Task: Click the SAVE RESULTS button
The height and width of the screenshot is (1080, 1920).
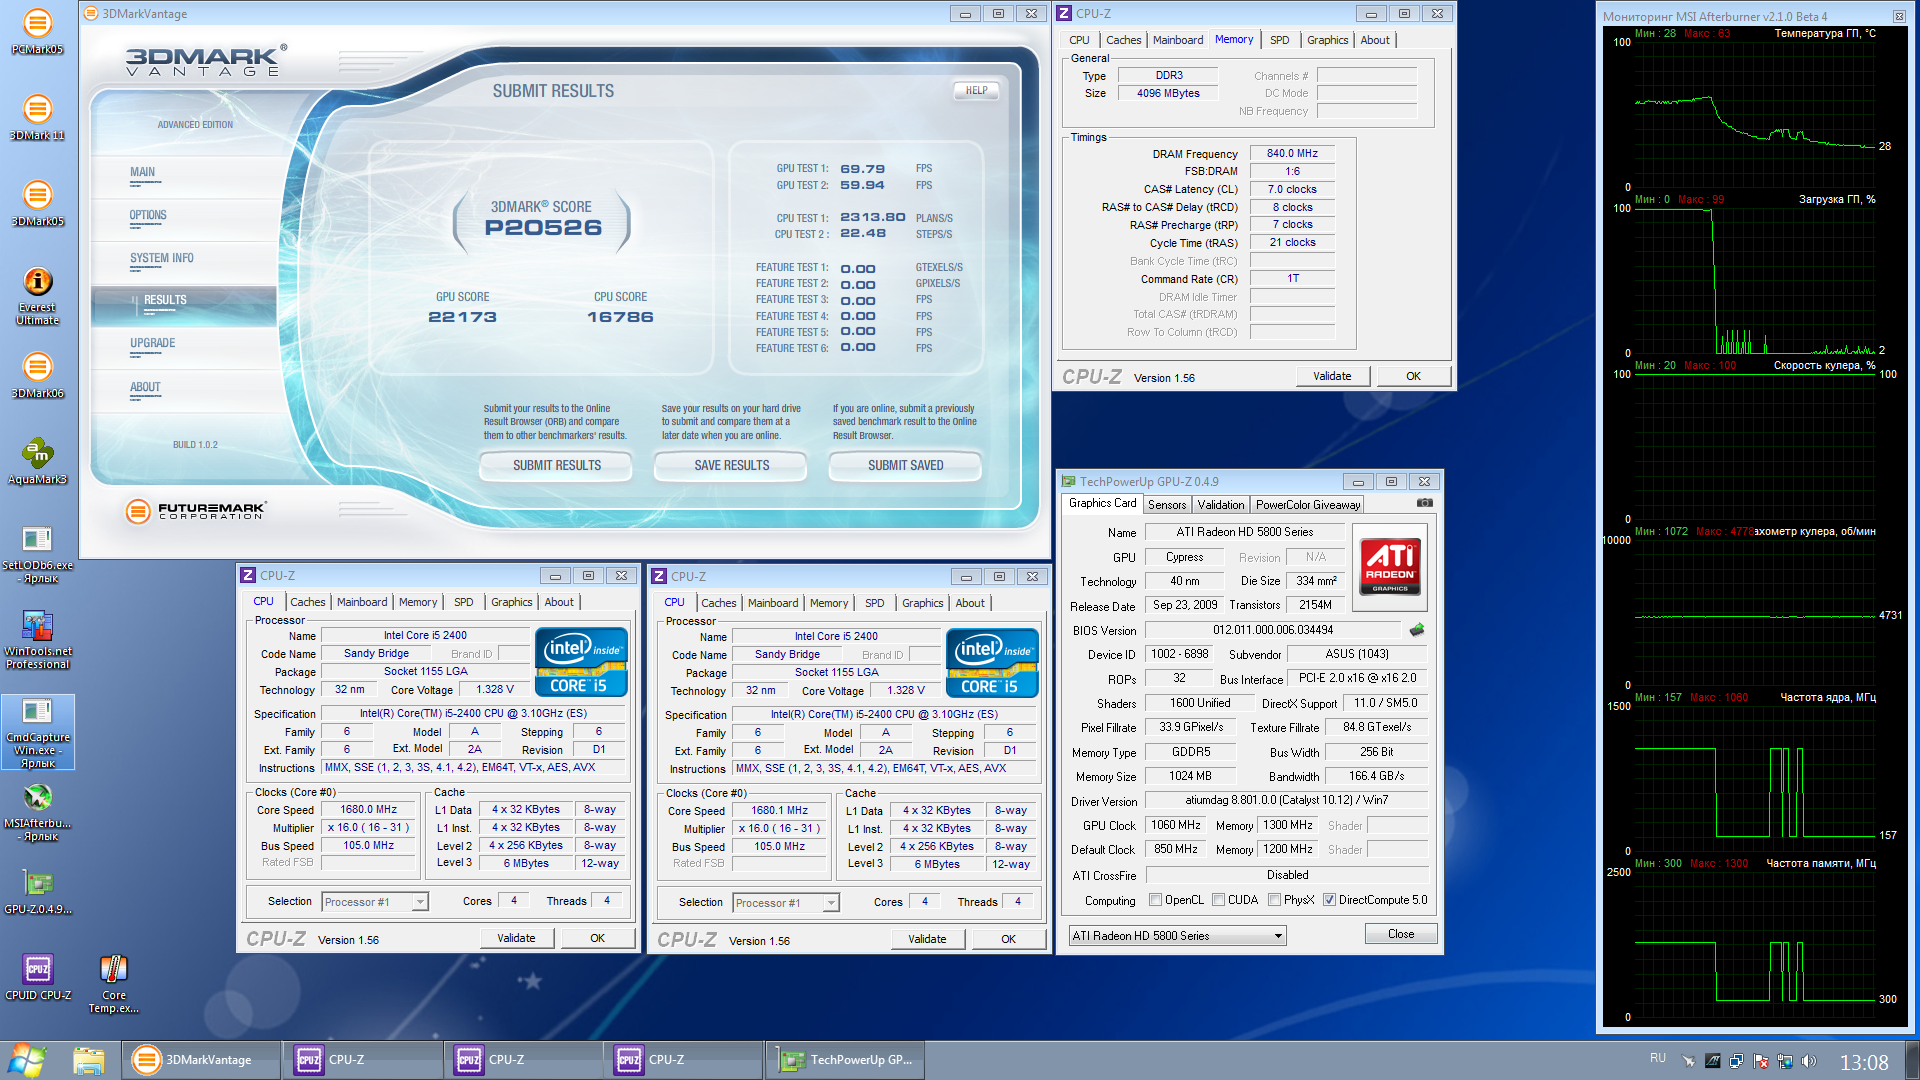Action: 731,466
